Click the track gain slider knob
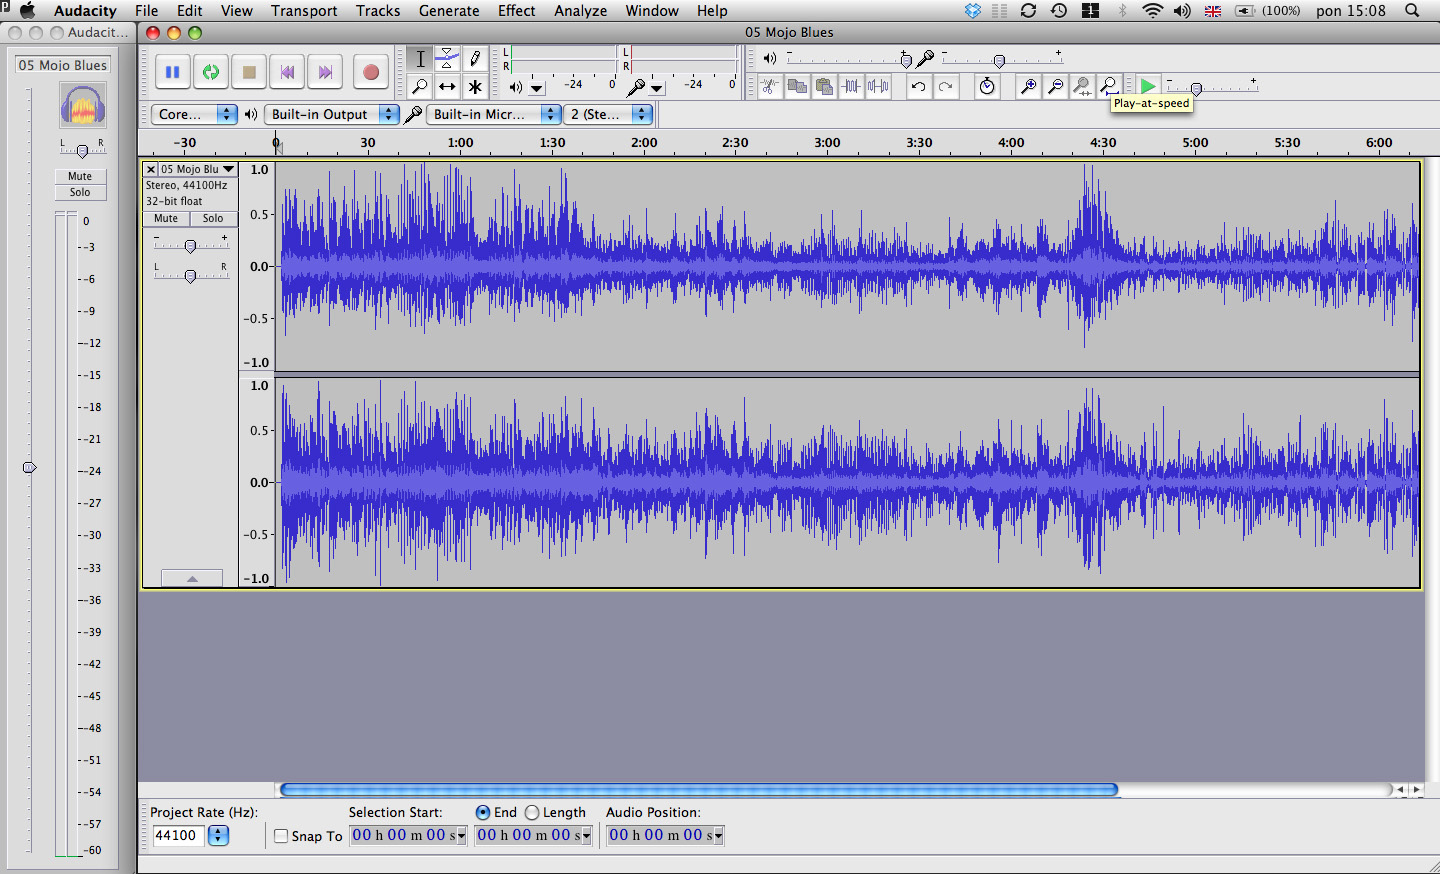 190,246
